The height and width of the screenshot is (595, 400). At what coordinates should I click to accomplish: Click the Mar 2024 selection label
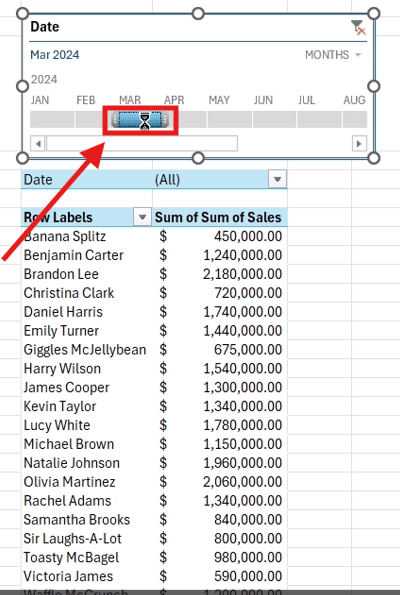tap(55, 55)
